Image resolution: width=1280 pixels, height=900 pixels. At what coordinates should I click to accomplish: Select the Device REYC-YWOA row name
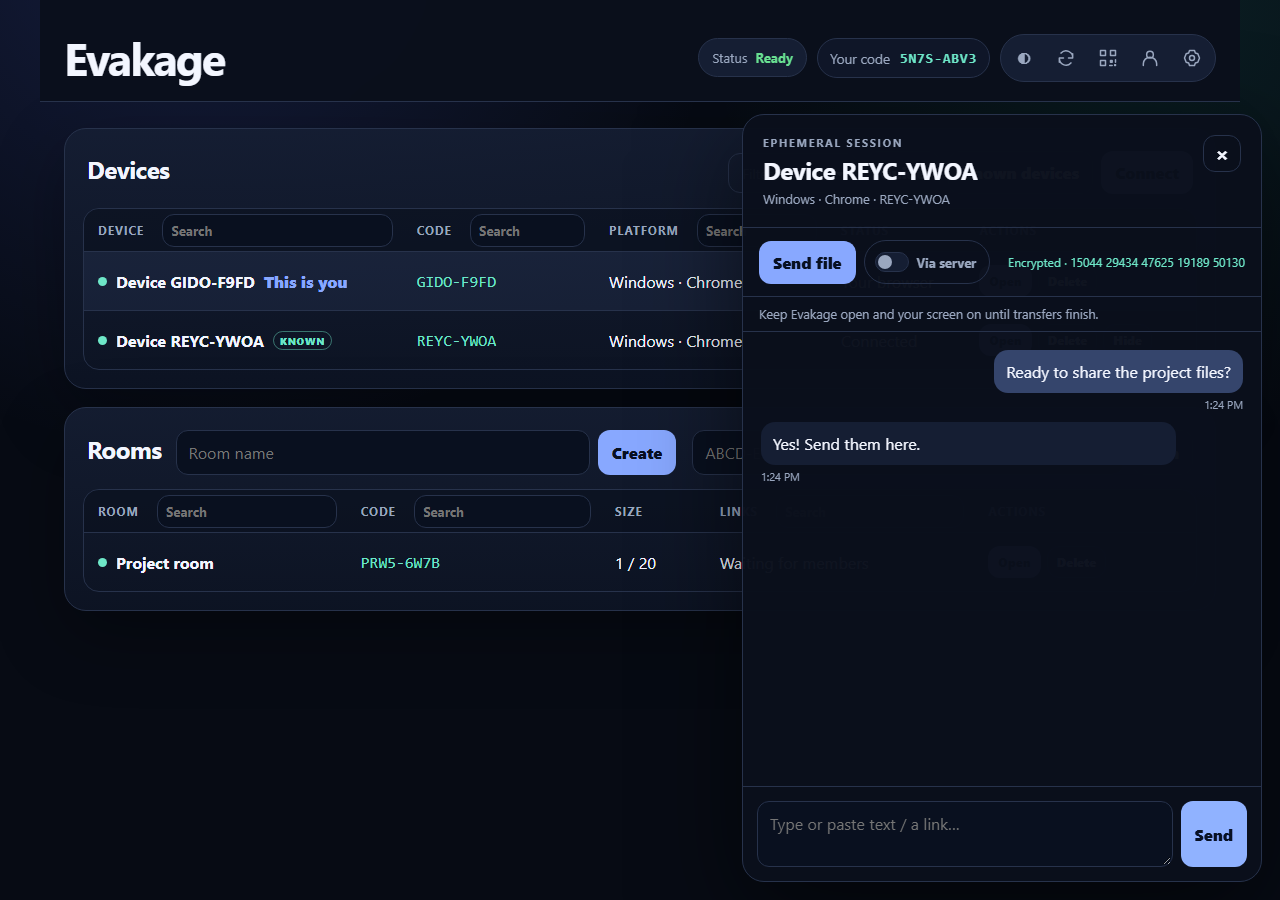pos(190,341)
